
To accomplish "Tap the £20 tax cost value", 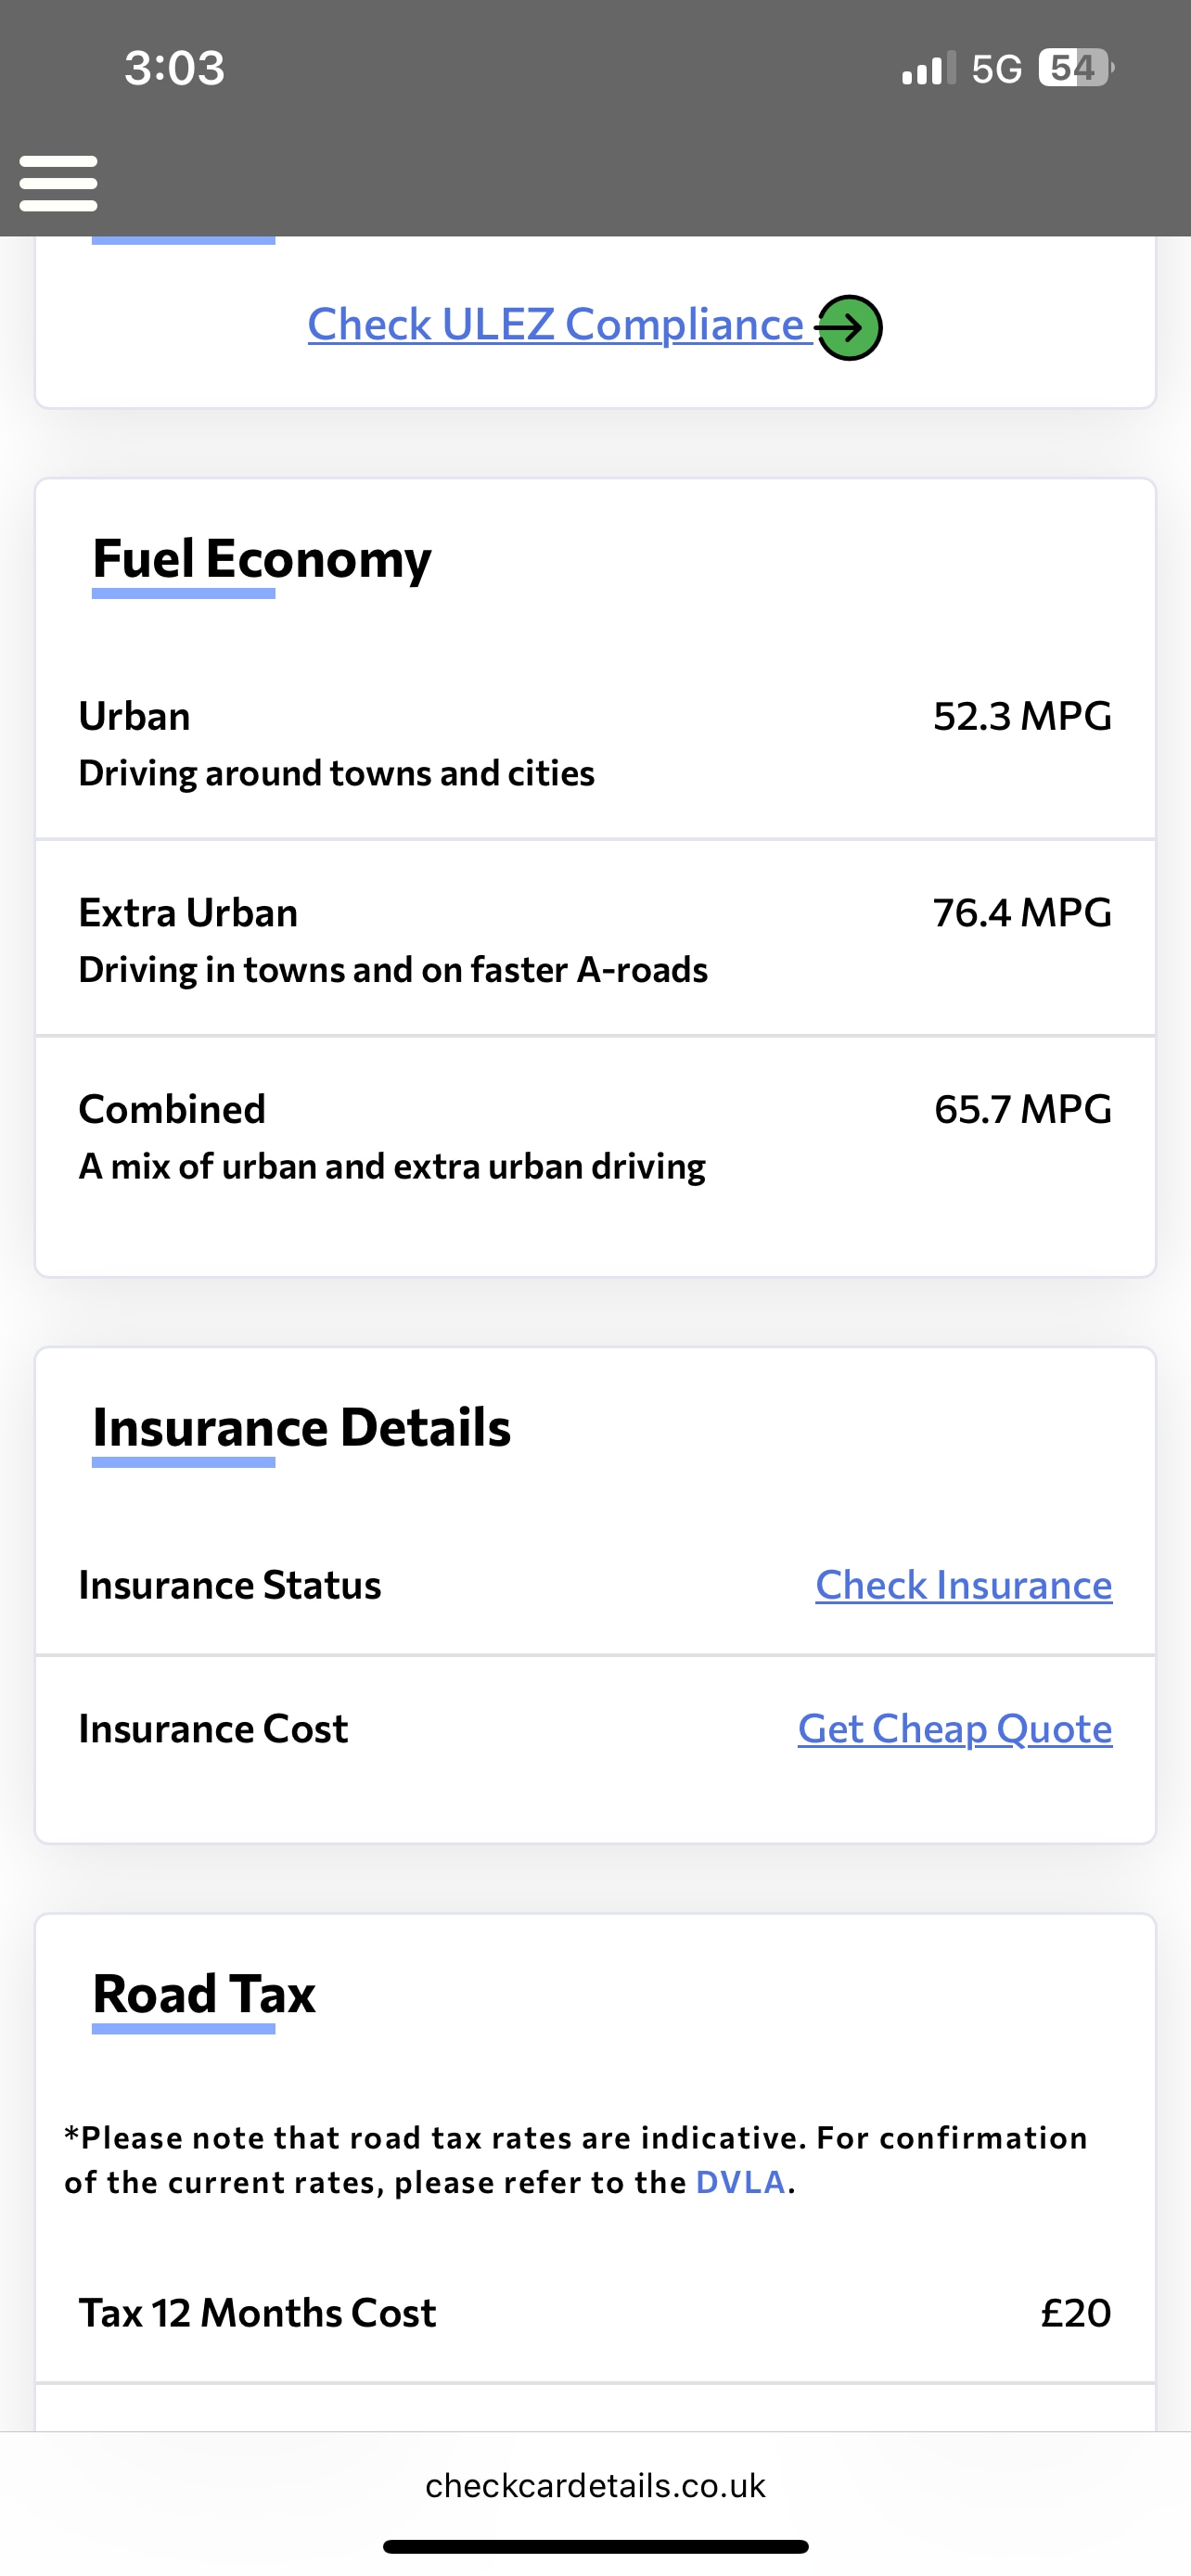I will [x=1075, y=2313].
